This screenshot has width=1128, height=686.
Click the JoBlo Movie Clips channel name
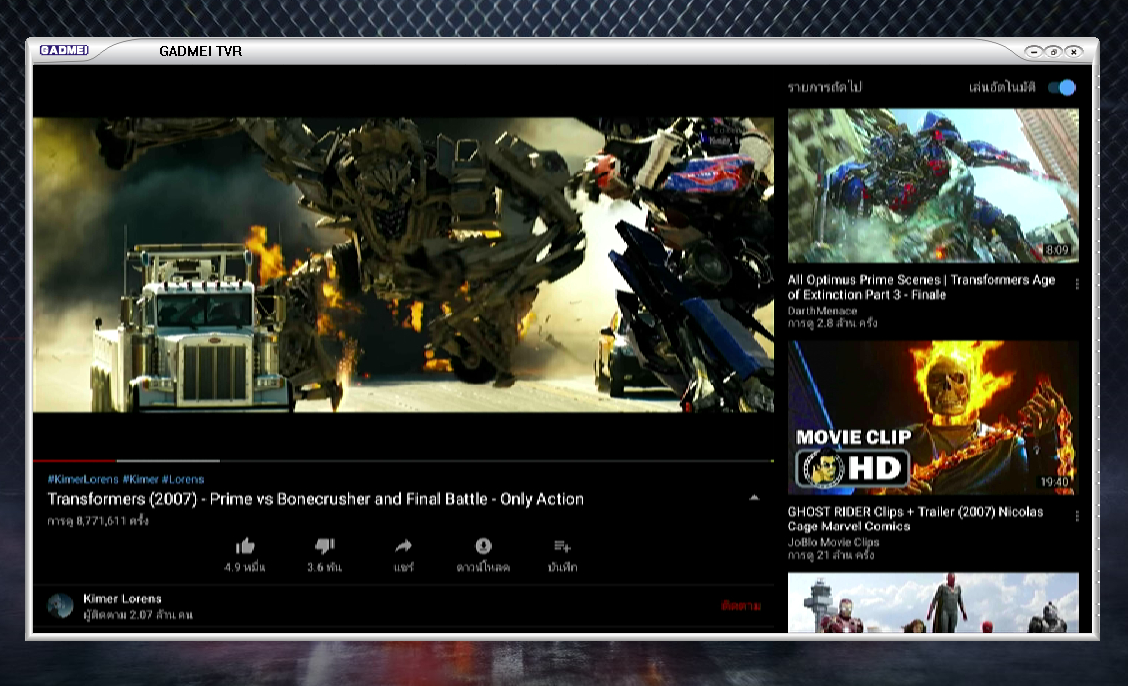[x=833, y=542]
